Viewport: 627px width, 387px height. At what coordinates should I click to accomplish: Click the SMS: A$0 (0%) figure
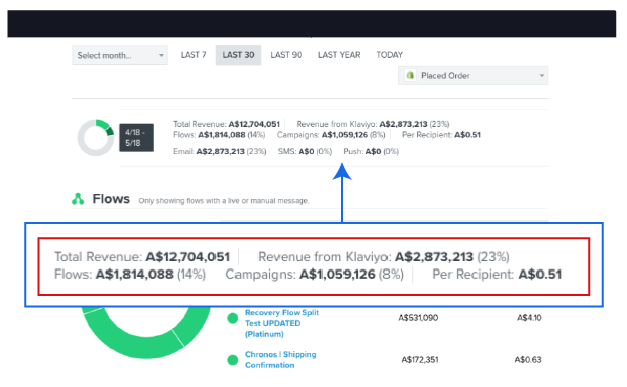coord(305,151)
